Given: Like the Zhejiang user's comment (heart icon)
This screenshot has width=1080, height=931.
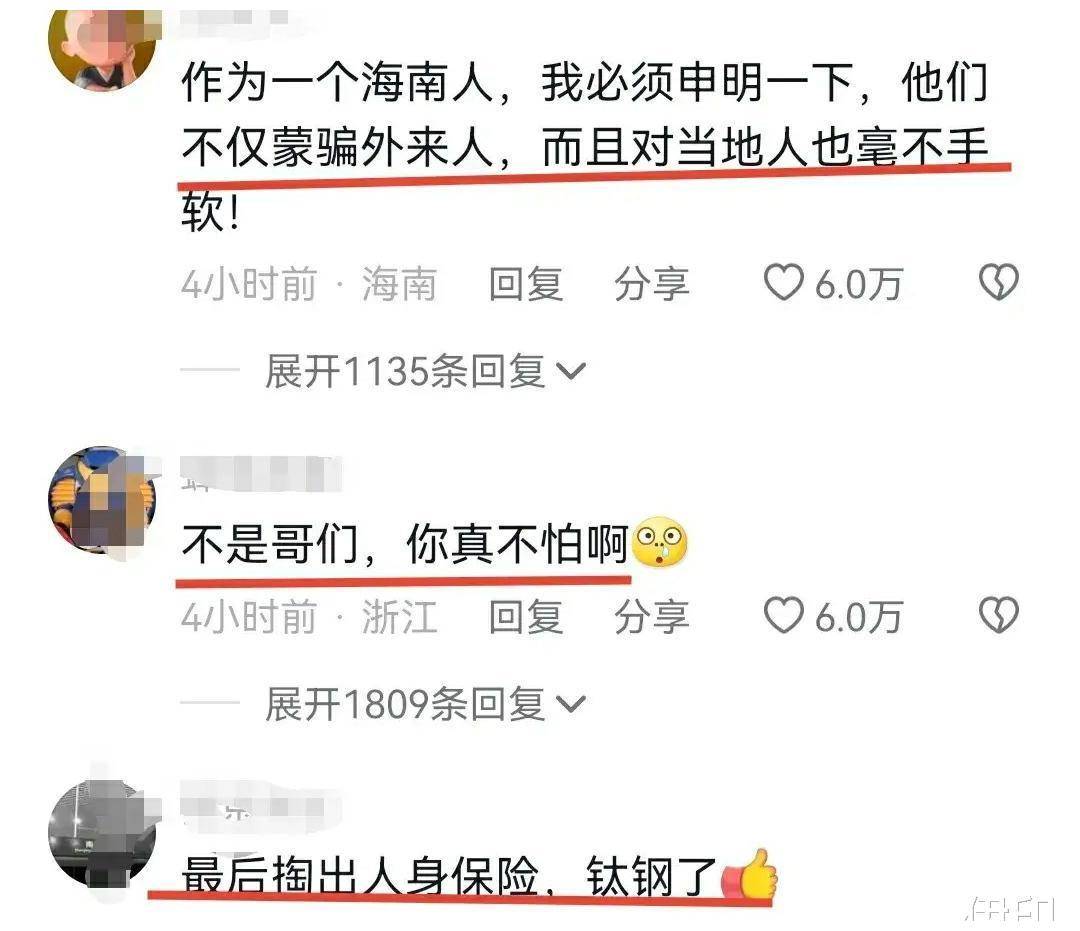Looking at the screenshot, I should [783, 615].
